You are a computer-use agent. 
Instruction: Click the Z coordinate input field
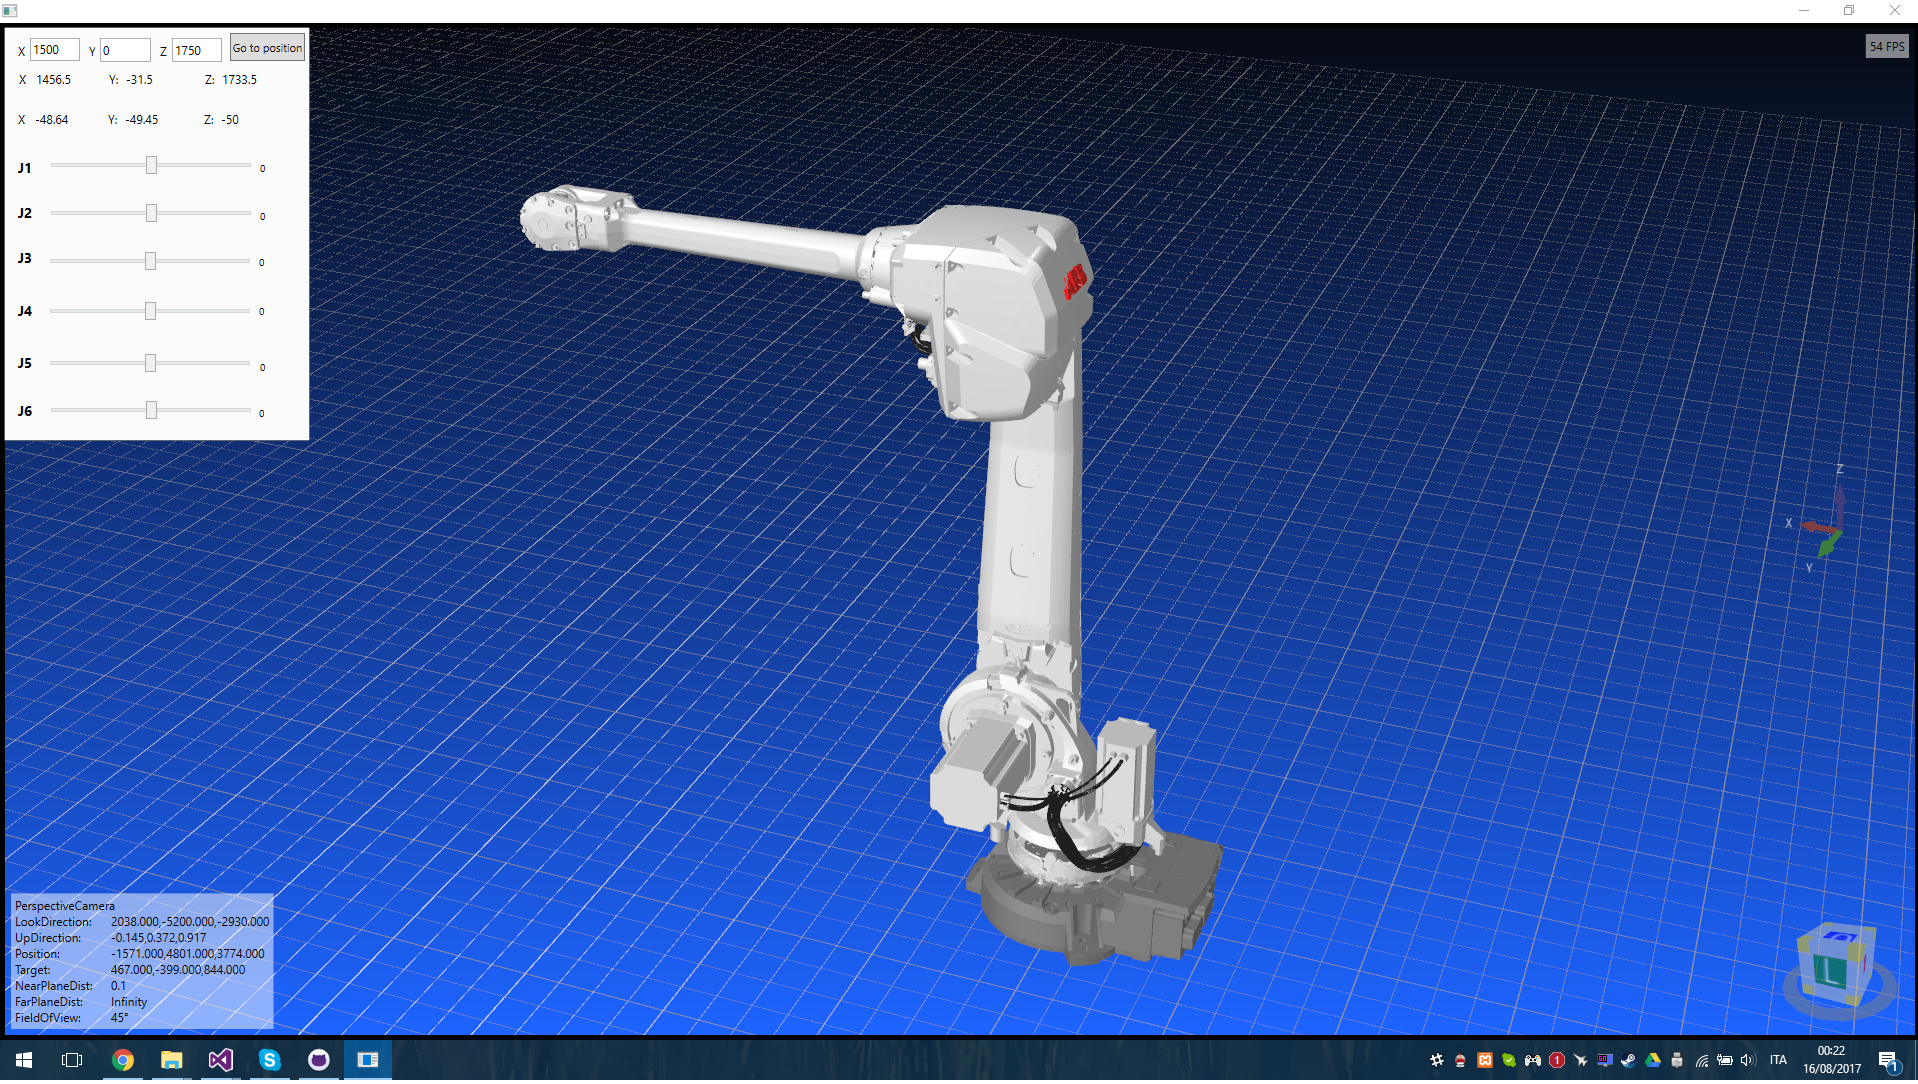click(x=197, y=50)
